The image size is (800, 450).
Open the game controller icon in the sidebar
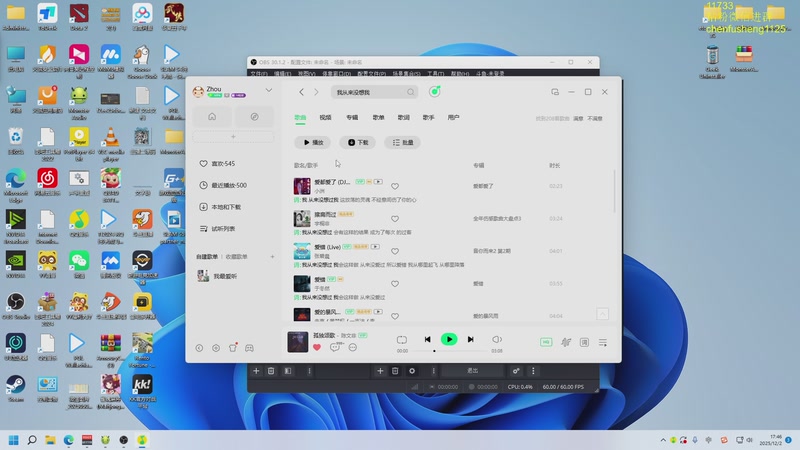coord(249,348)
